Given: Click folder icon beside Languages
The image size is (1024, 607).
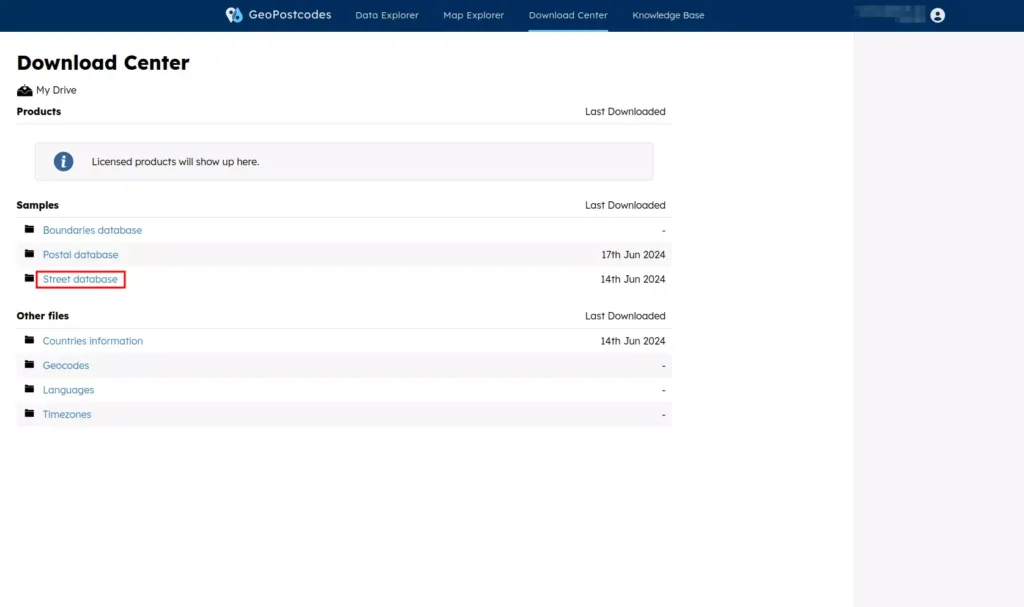Looking at the screenshot, I should [29, 389].
